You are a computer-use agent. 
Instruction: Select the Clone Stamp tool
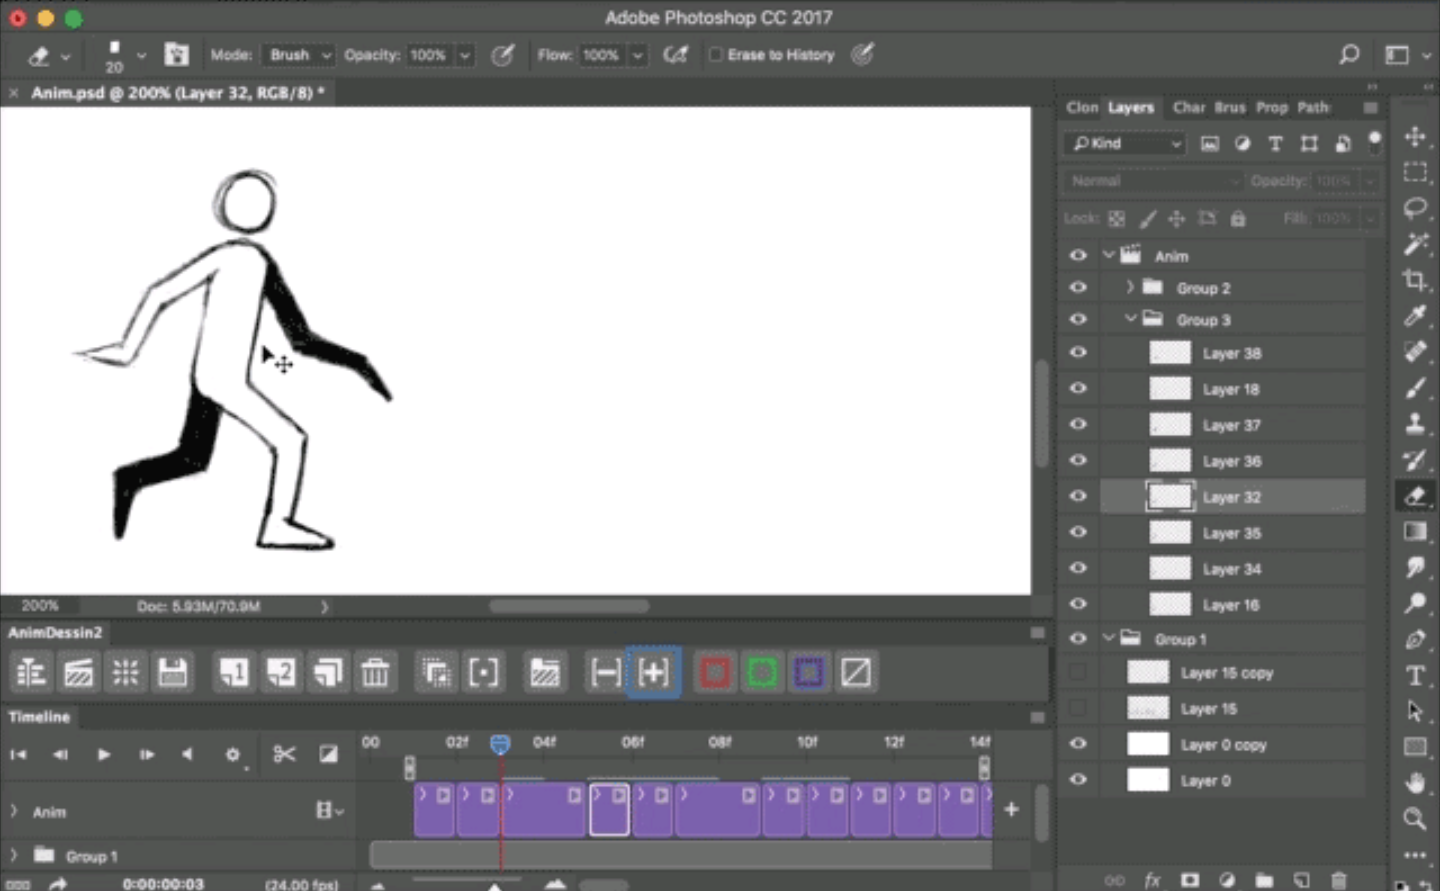pyautogui.click(x=1416, y=424)
